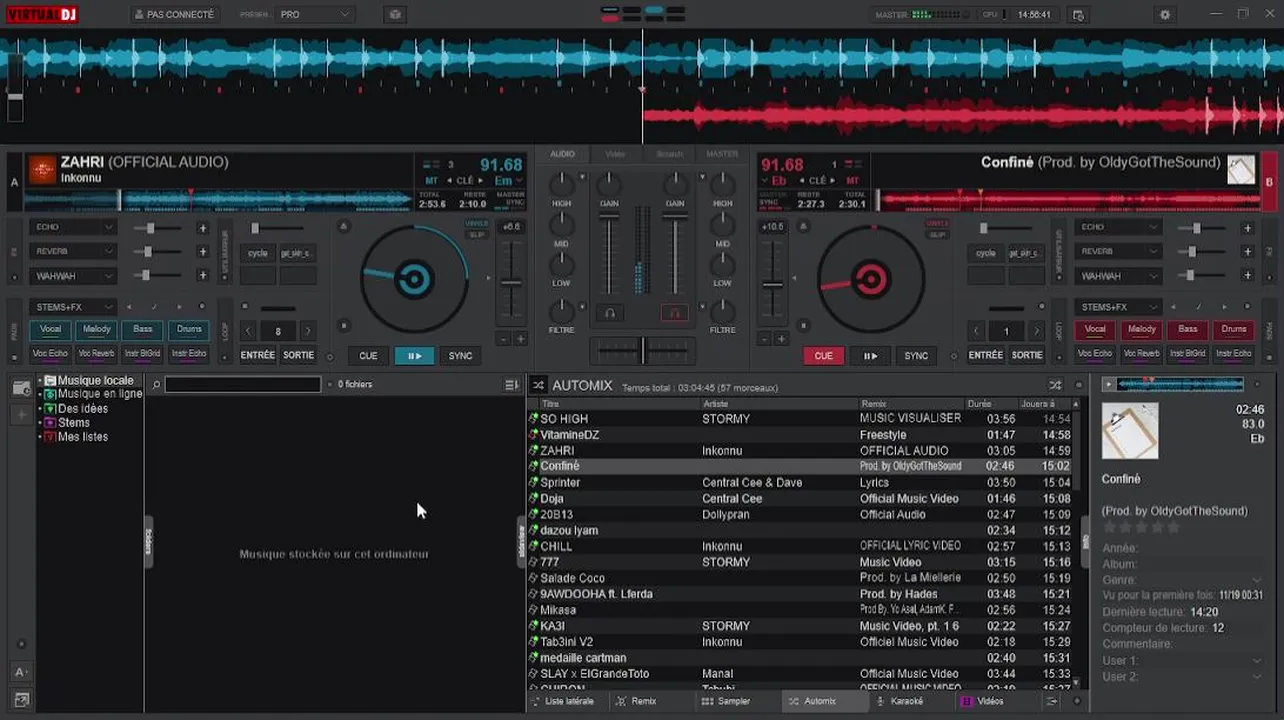Open the WAHWAH effect dropdown on deck A

pyautogui.click(x=73, y=276)
